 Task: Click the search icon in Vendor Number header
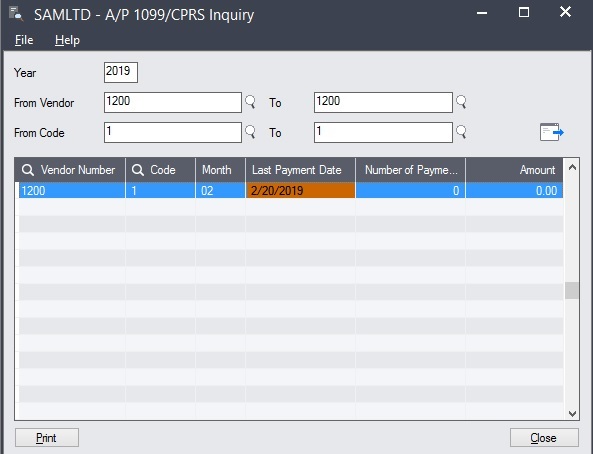coord(28,170)
